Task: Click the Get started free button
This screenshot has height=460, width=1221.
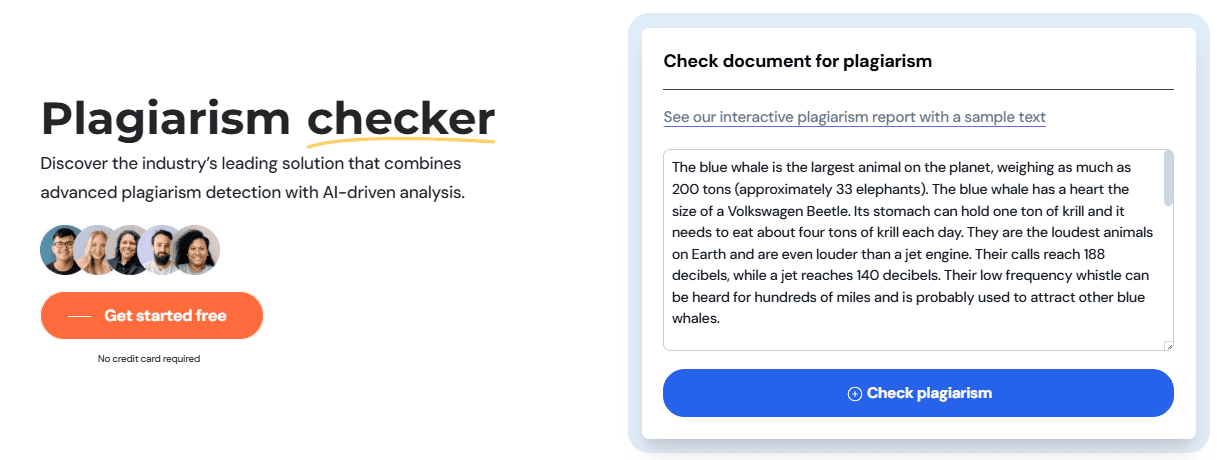Action: [x=152, y=316]
